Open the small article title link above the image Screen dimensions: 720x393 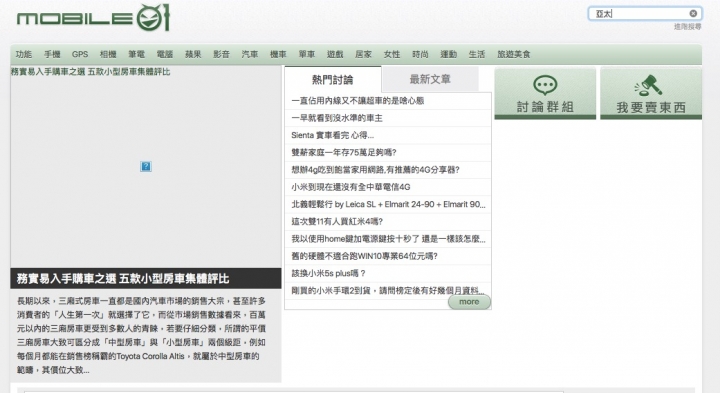coord(90,72)
